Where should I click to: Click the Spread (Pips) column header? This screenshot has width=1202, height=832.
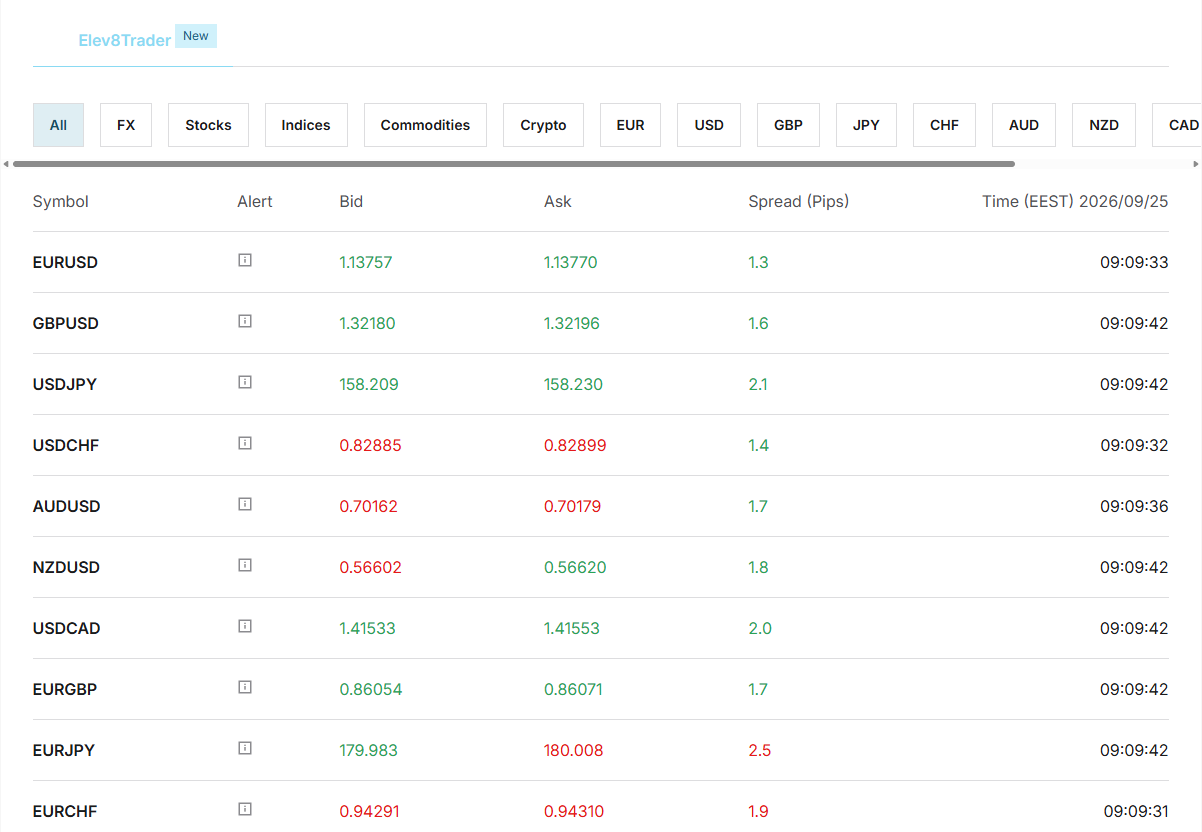coord(798,201)
